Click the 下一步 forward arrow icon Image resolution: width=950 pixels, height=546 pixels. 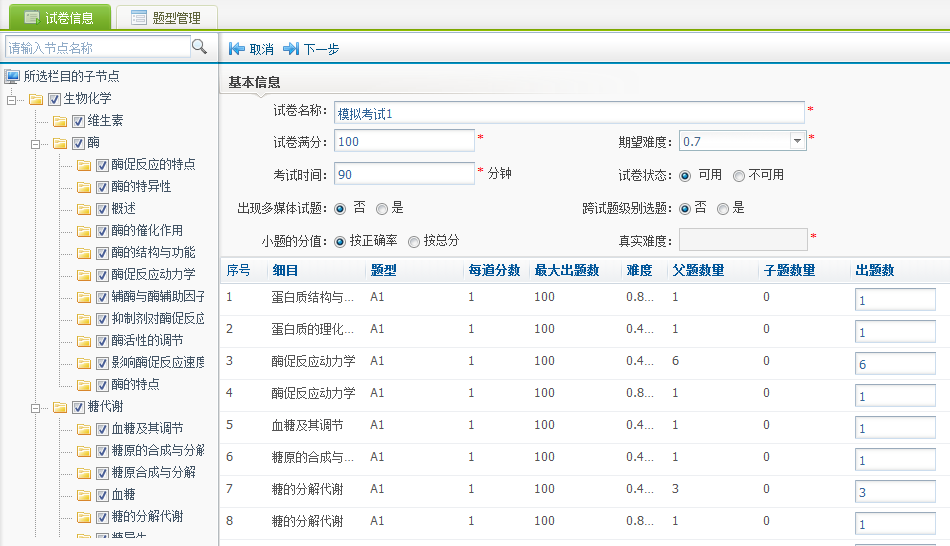coord(291,49)
